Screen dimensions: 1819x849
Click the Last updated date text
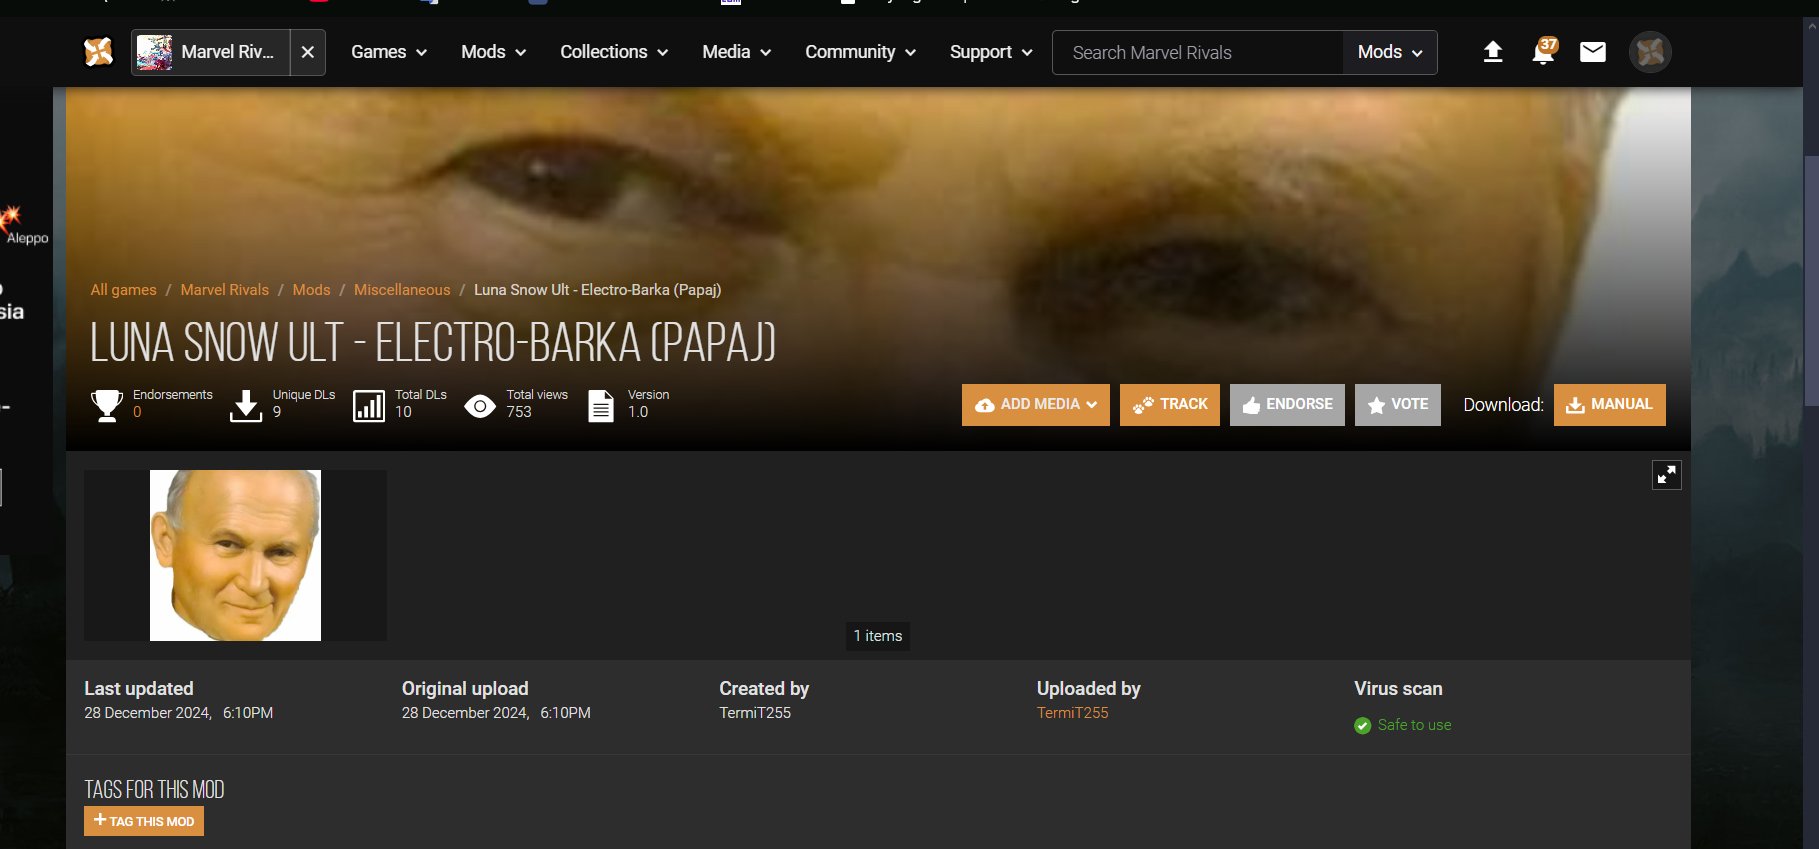click(179, 712)
